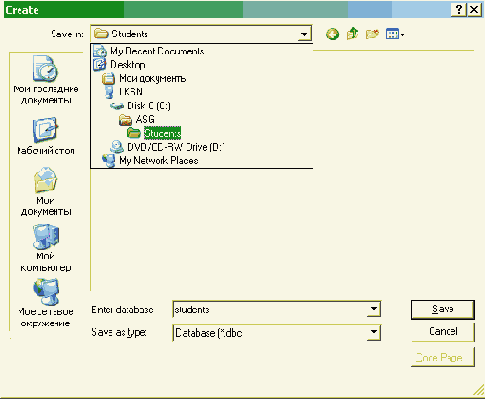Open My Computer in places bar
The image size is (485, 399).
(46, 248)
